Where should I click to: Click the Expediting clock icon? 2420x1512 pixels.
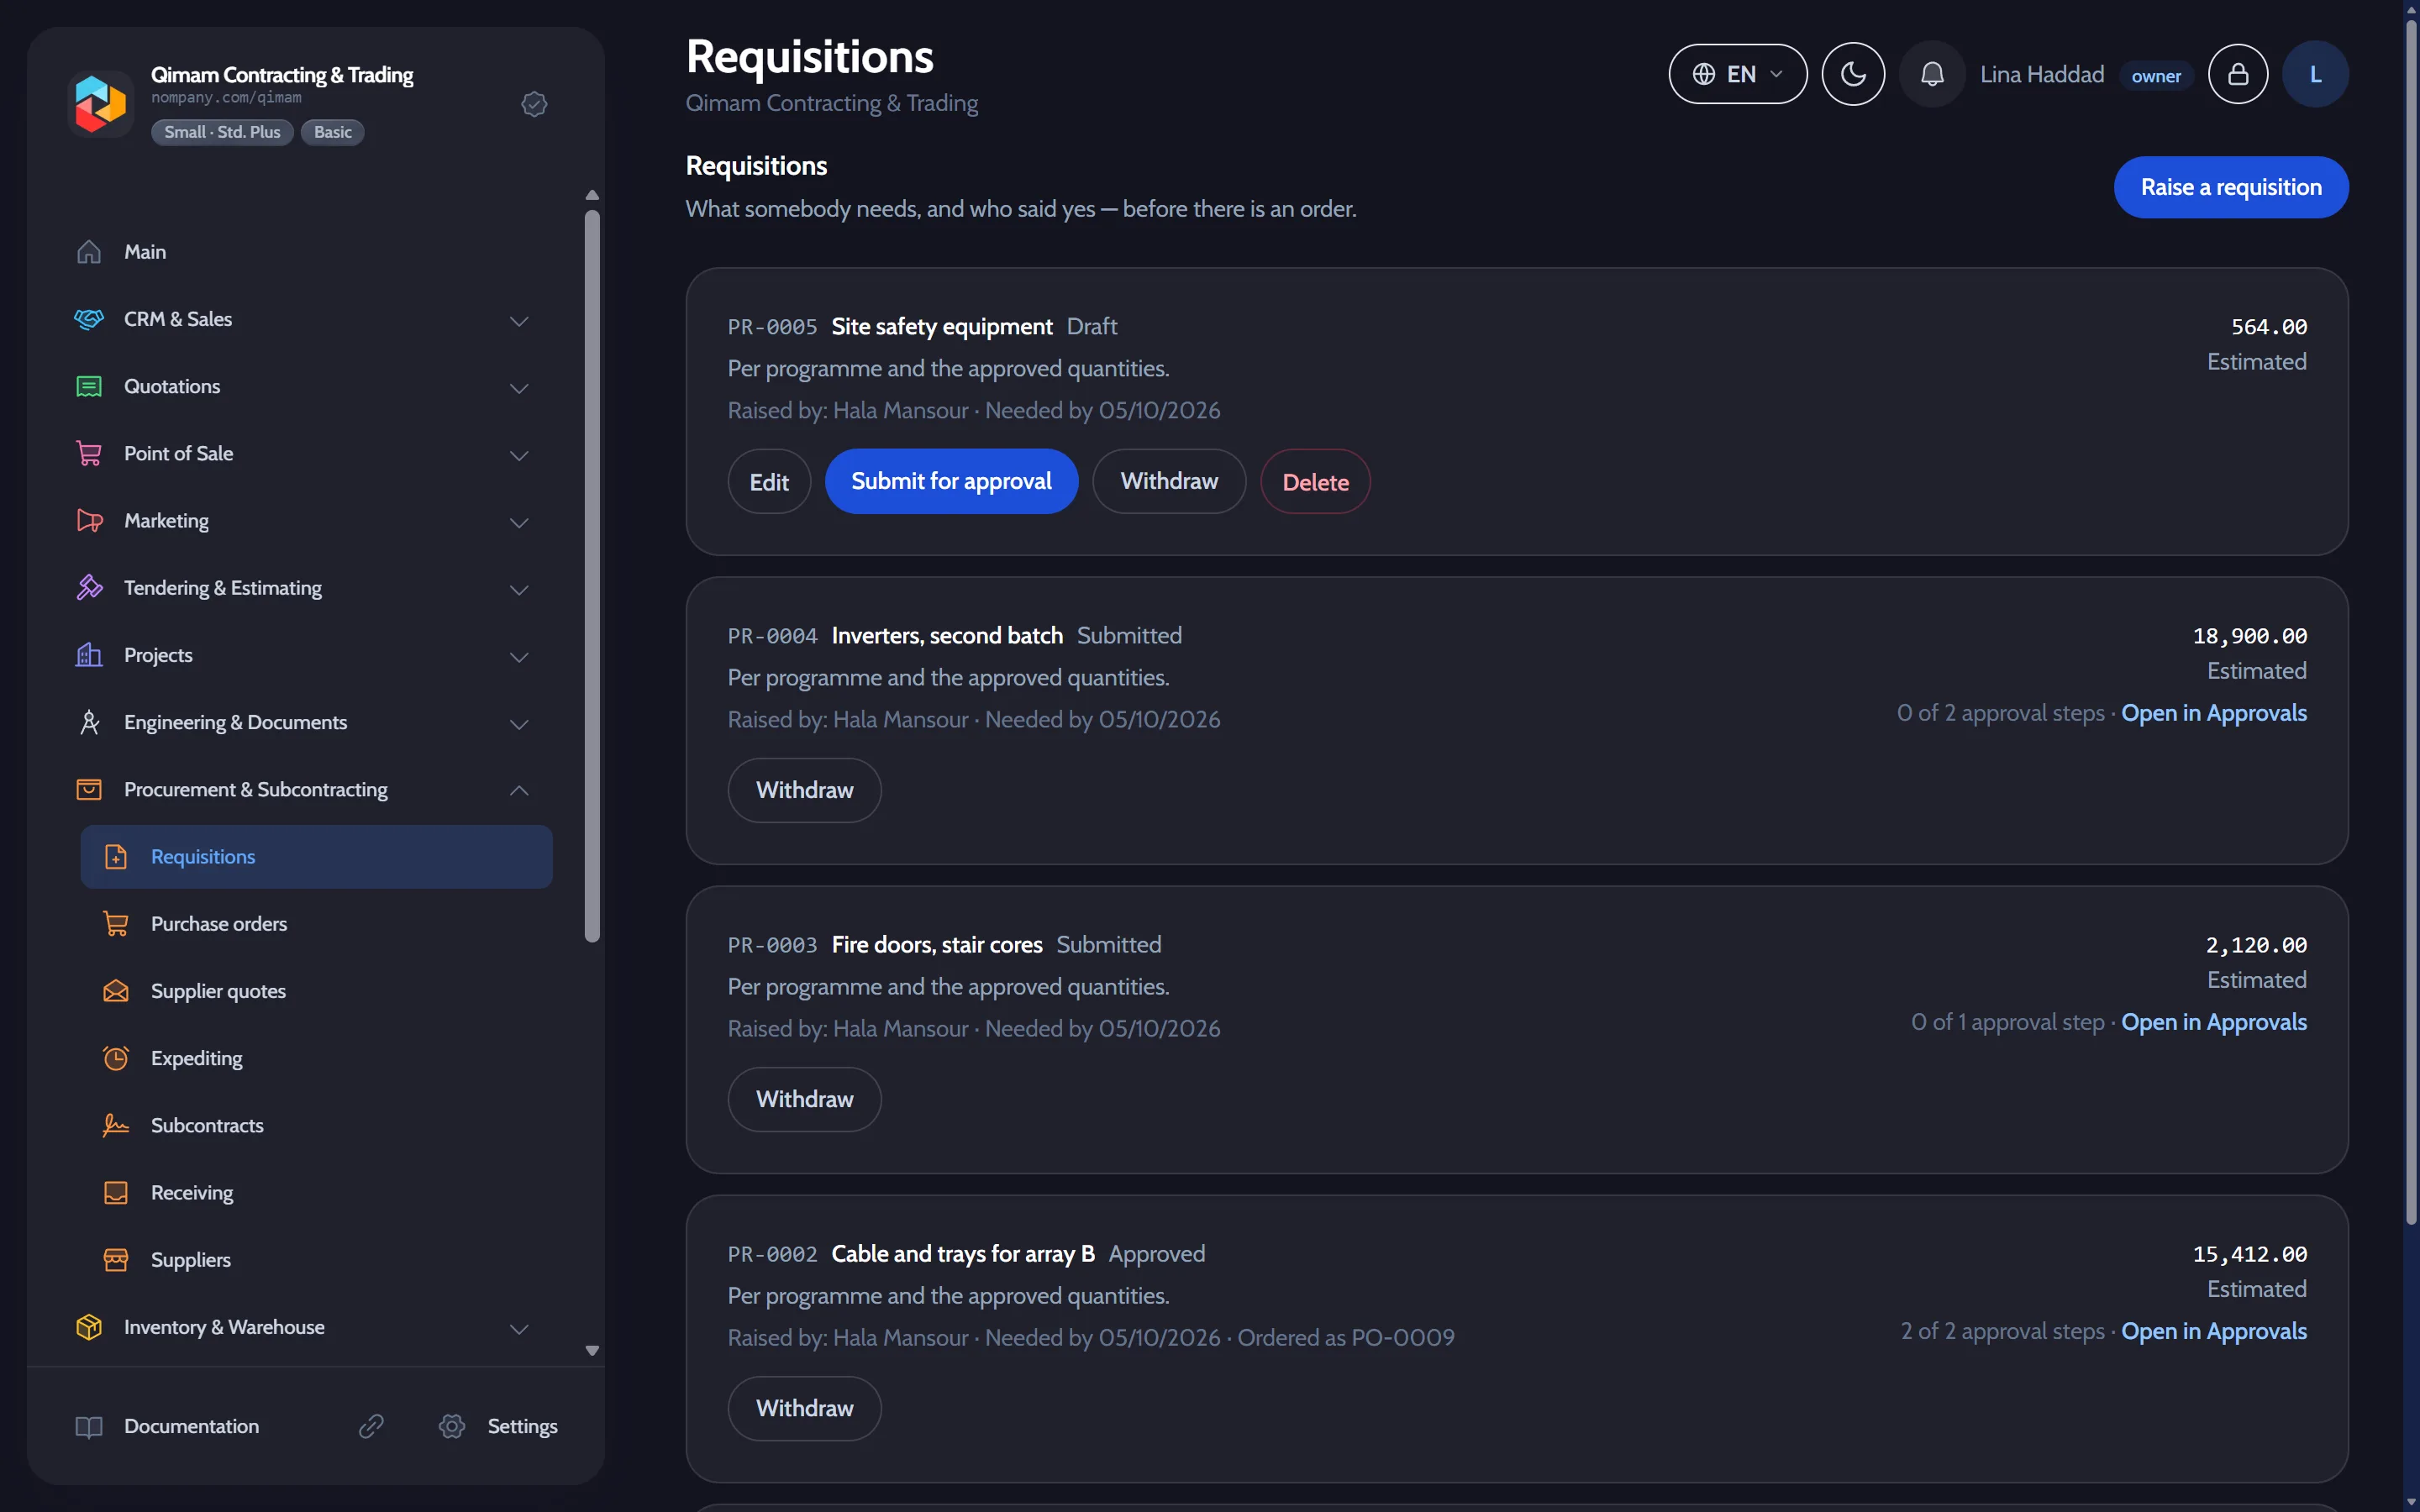[116, 1058]
